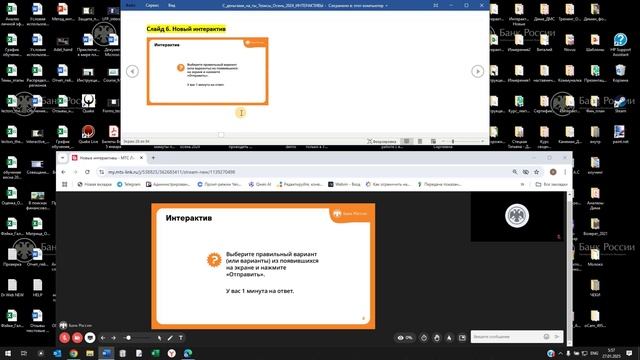Toggle the viewers eye indicator

click(x=405, y=338)
